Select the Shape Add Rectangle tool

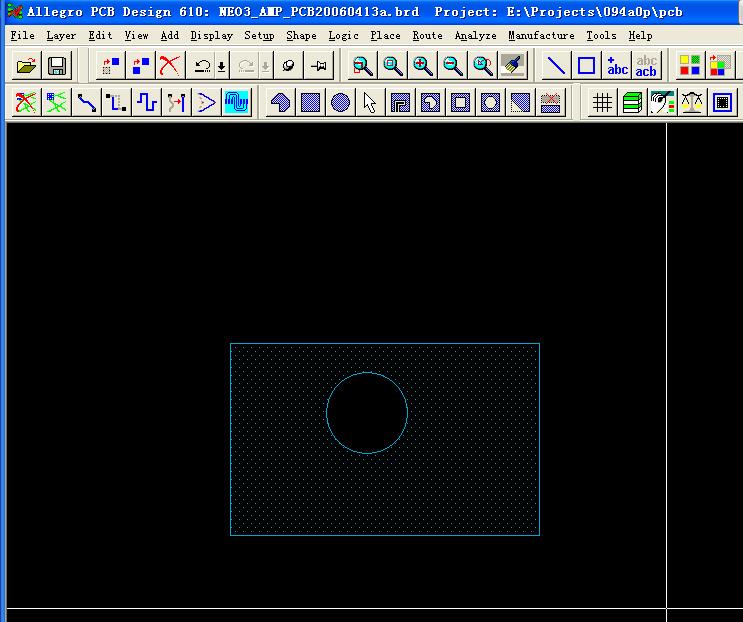coord(310,102)
